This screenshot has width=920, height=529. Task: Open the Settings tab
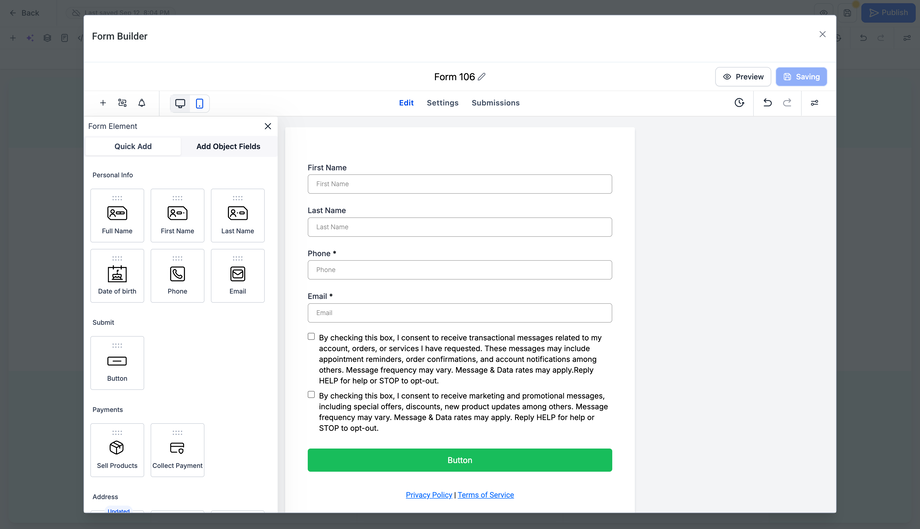pyautogui.click(x=442, y=103)
